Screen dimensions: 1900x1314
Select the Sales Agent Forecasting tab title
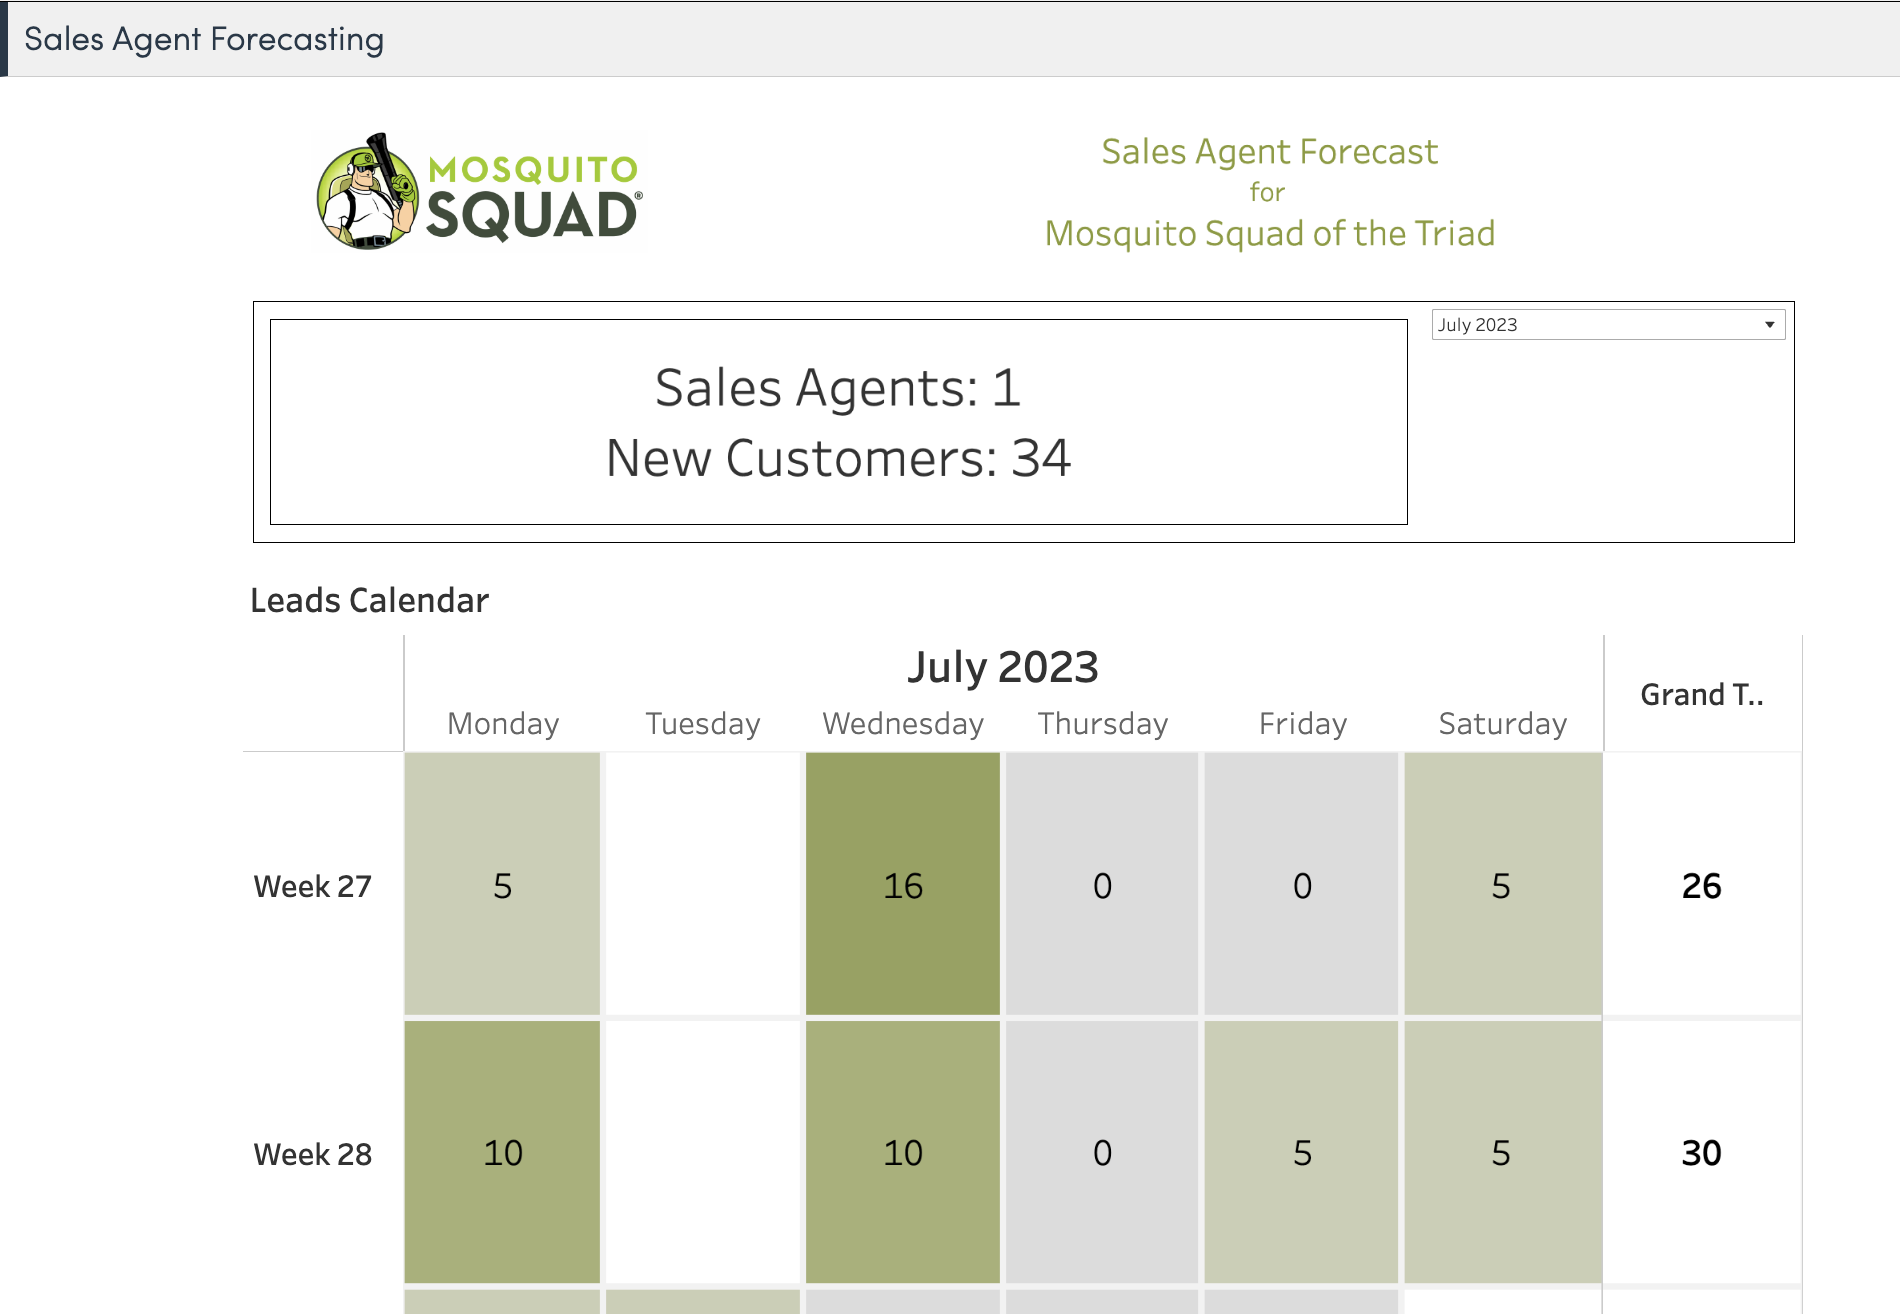204,39
